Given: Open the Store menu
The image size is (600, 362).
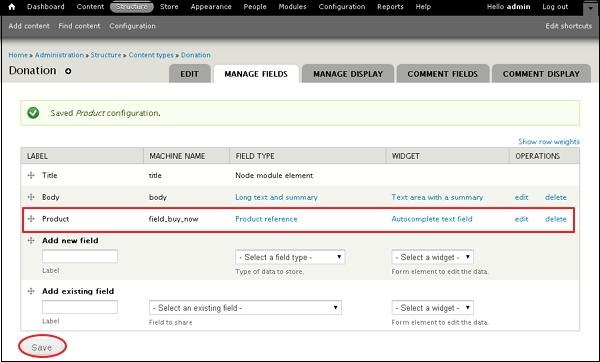Looking at the screenshot, I should [169, 7].
